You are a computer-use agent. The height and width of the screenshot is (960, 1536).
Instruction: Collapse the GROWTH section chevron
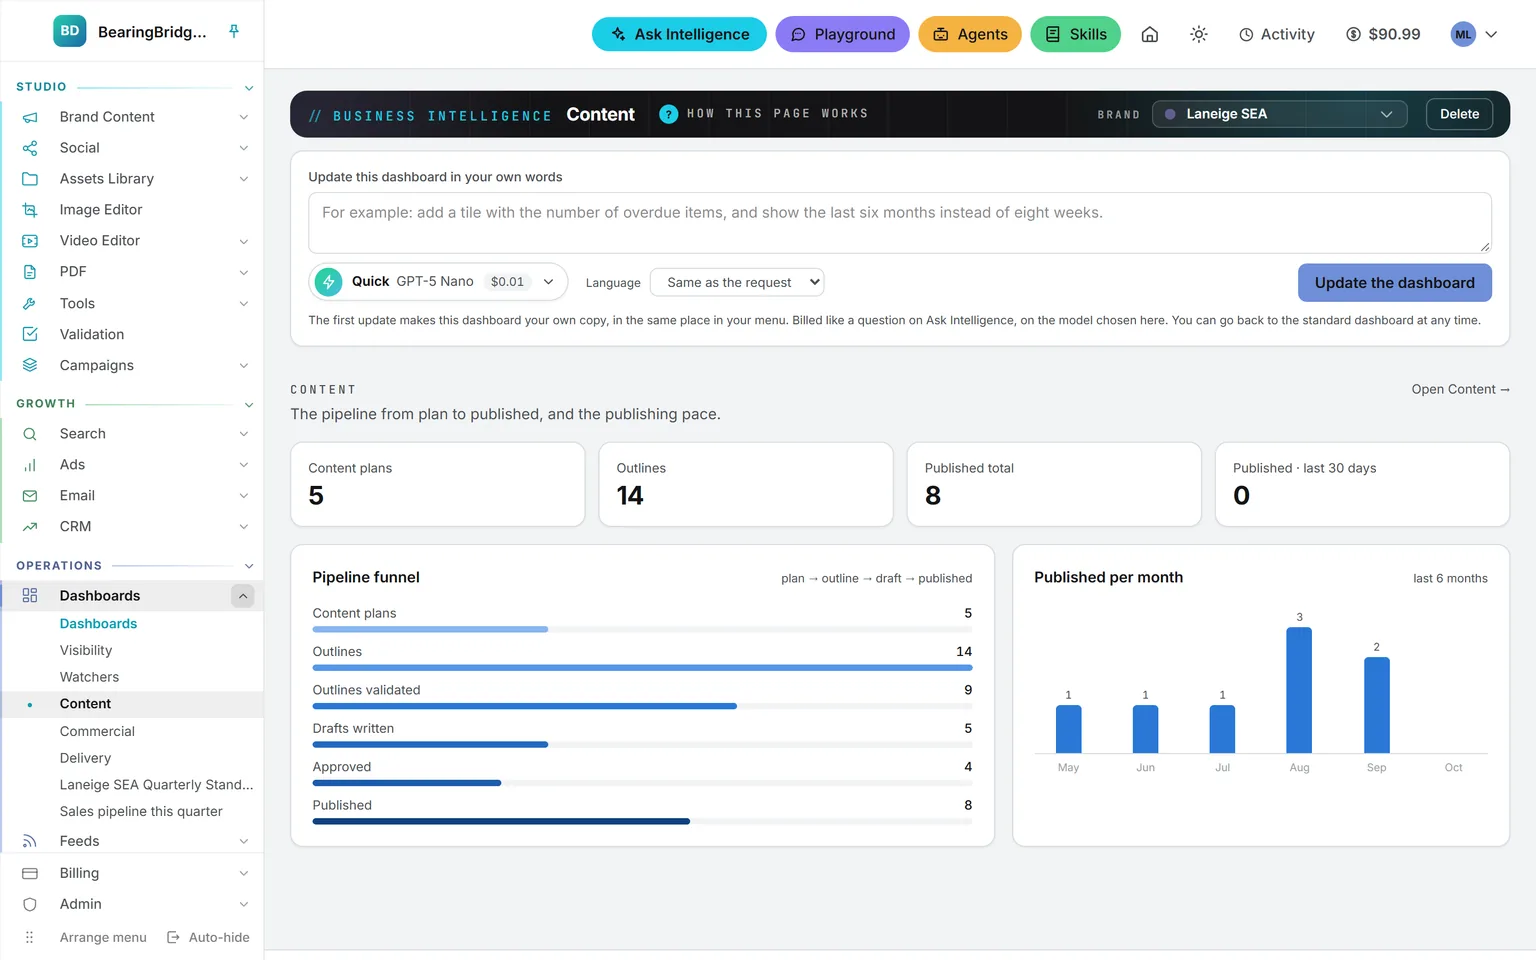249,405
